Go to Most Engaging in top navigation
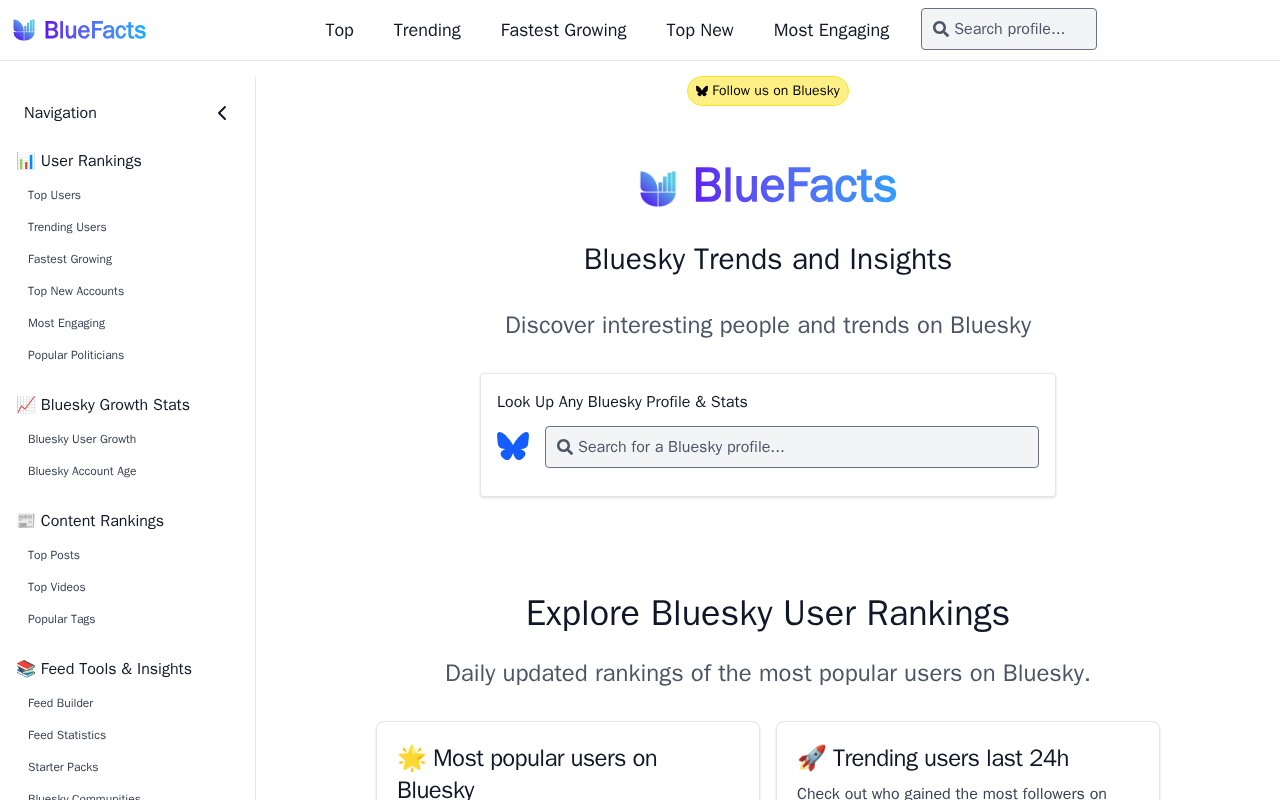Image resolution: width=1280 pixels, height=800 pixels. point(832,30)
